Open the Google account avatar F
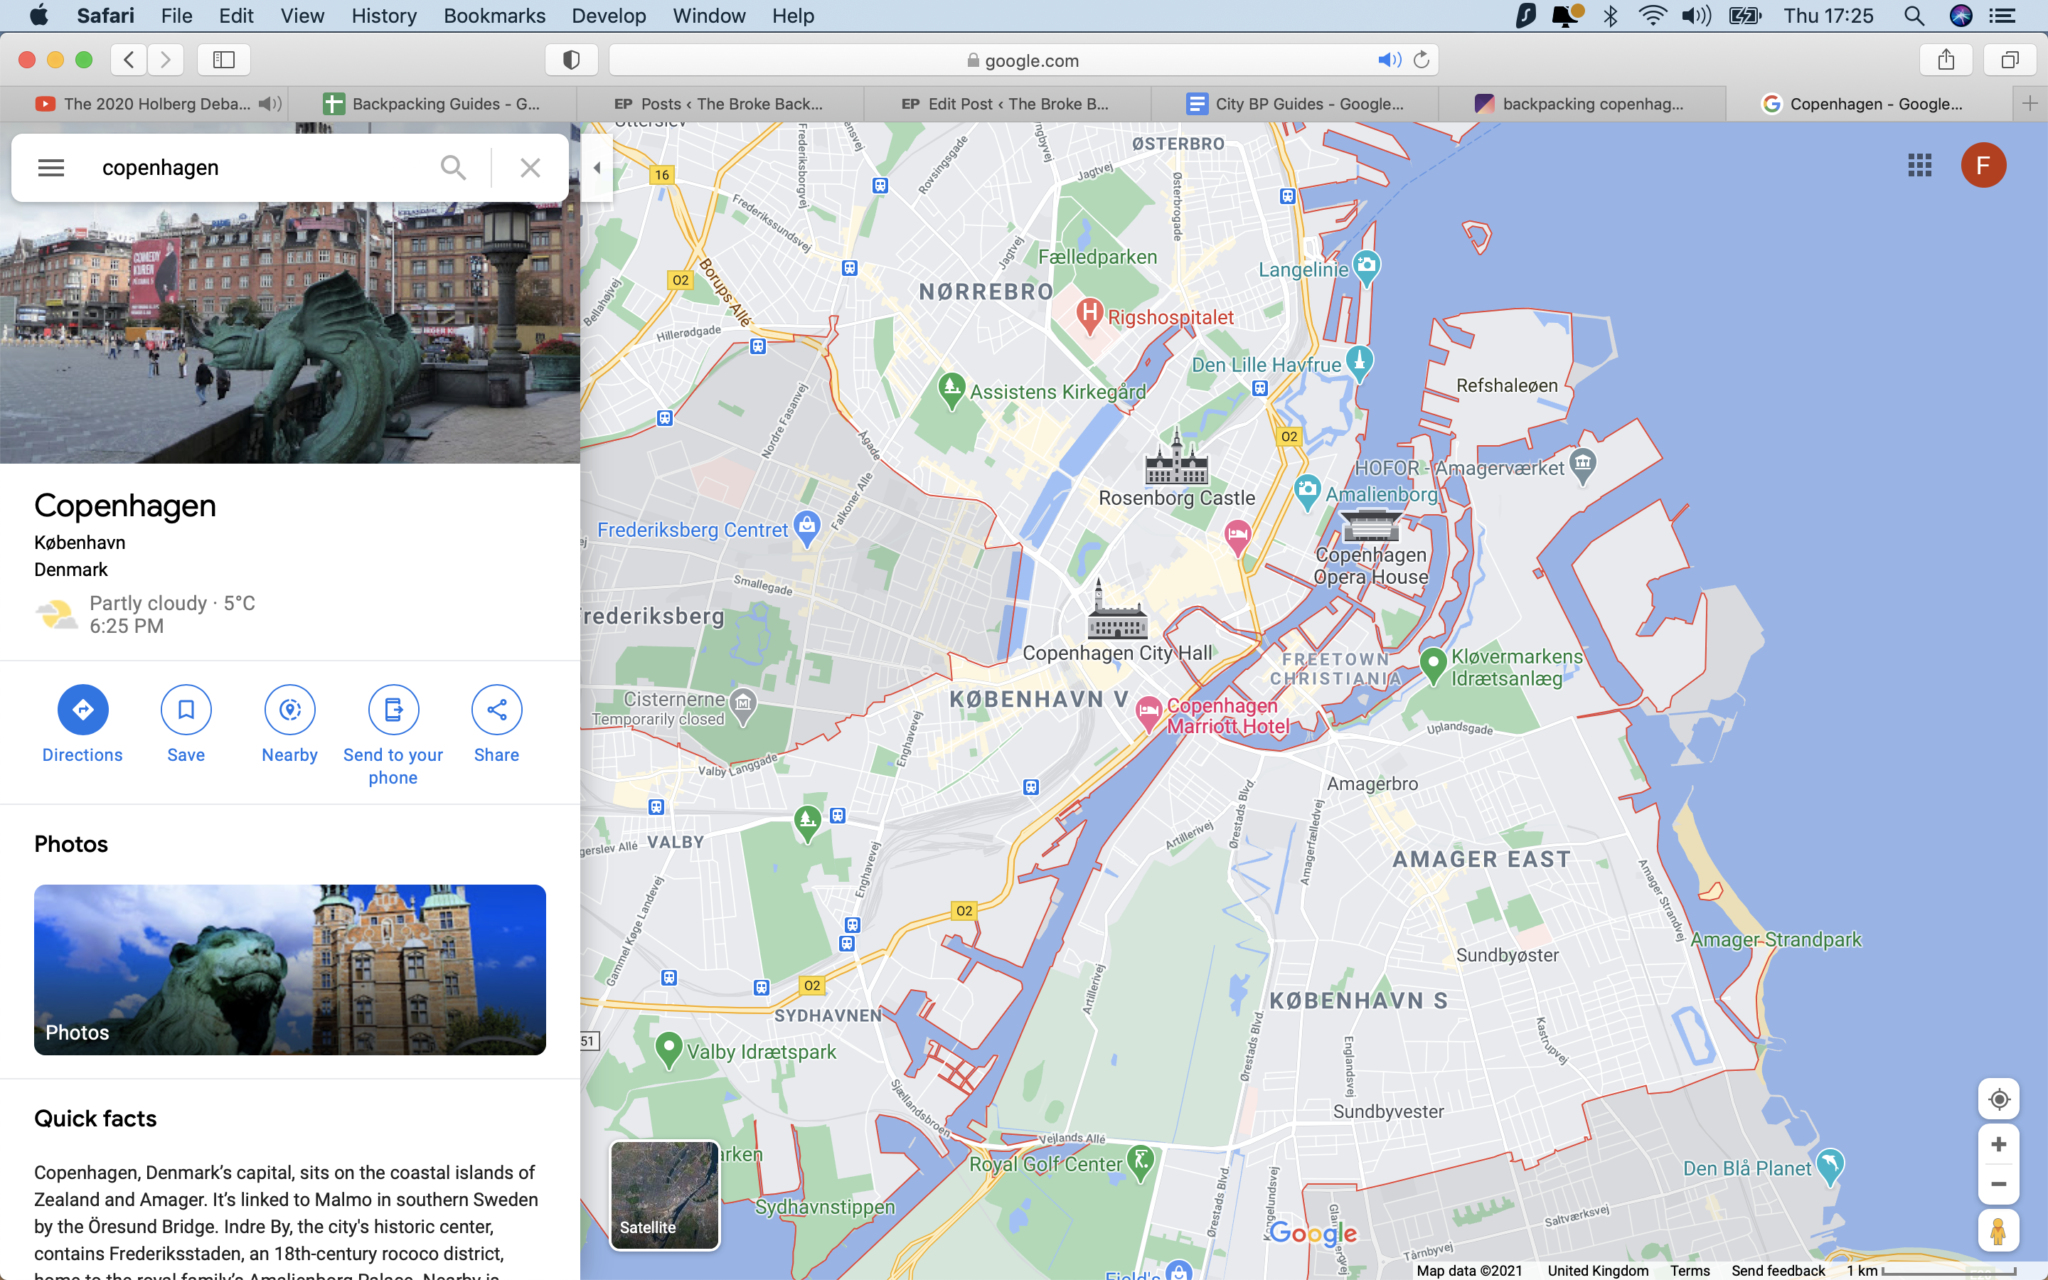The width and height of the screenshot is (2048, 1280). coord(1983,165)
